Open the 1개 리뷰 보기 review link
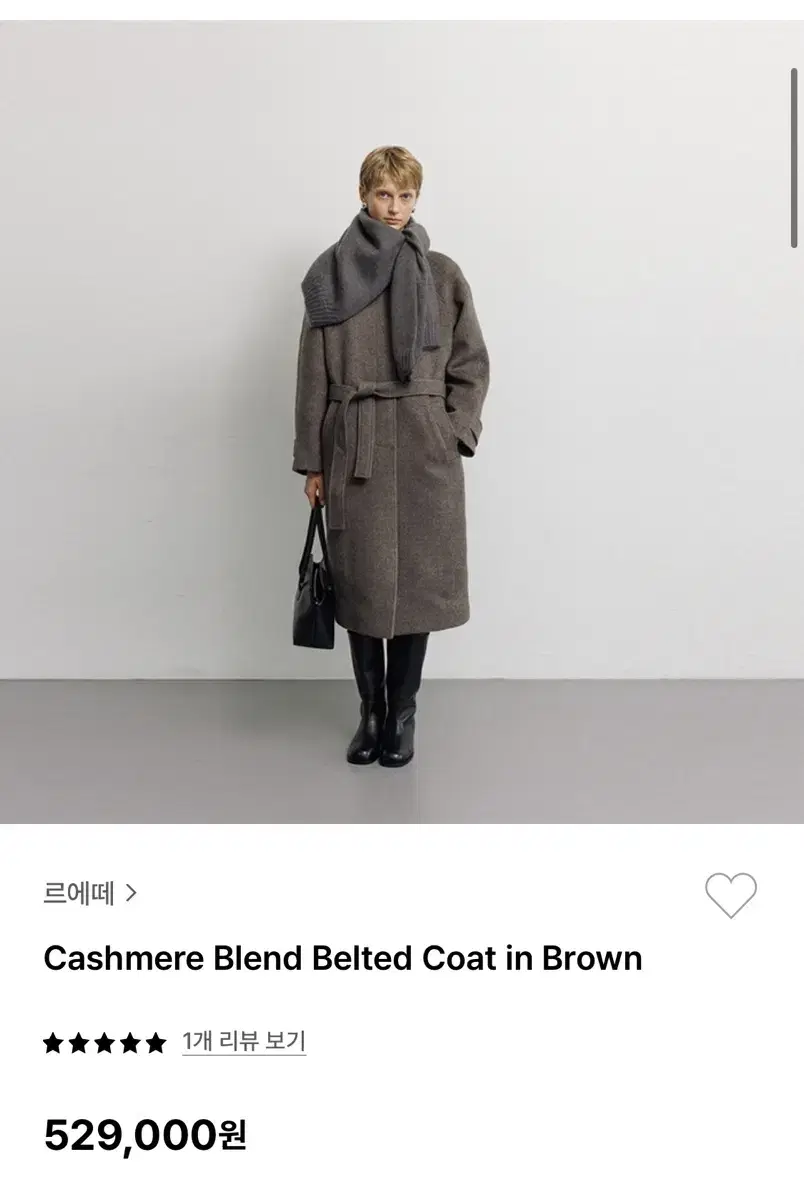This screenshot has width=804, height=1200. point(244,1041)
